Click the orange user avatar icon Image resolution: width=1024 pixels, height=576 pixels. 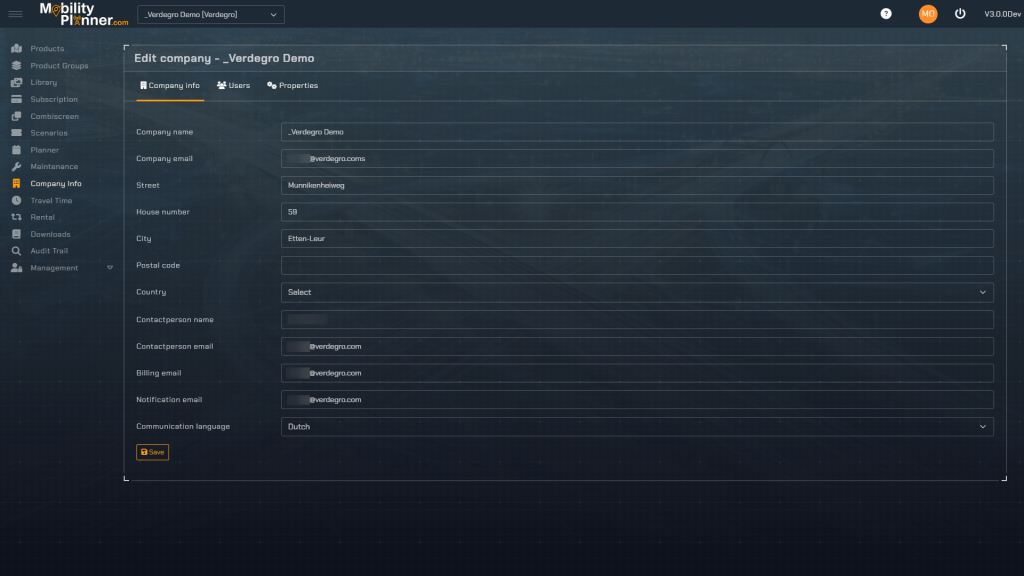pos(928,14)
